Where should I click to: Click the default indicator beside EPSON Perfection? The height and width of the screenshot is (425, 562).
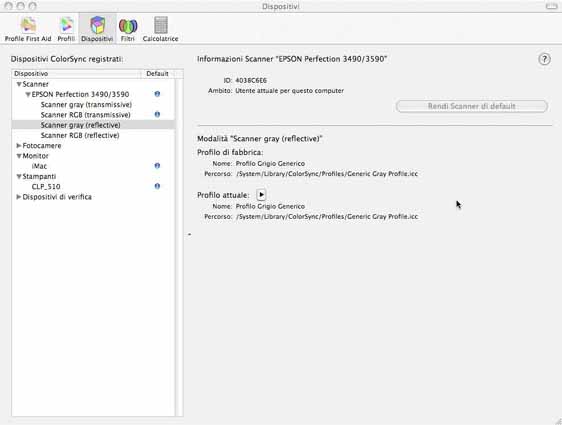157,94
